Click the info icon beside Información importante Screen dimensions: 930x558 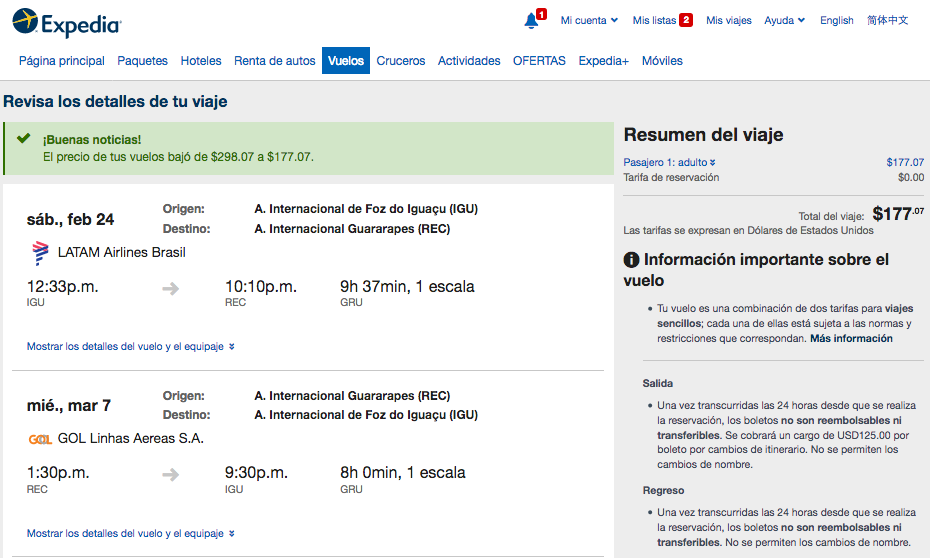pos(631,260)
